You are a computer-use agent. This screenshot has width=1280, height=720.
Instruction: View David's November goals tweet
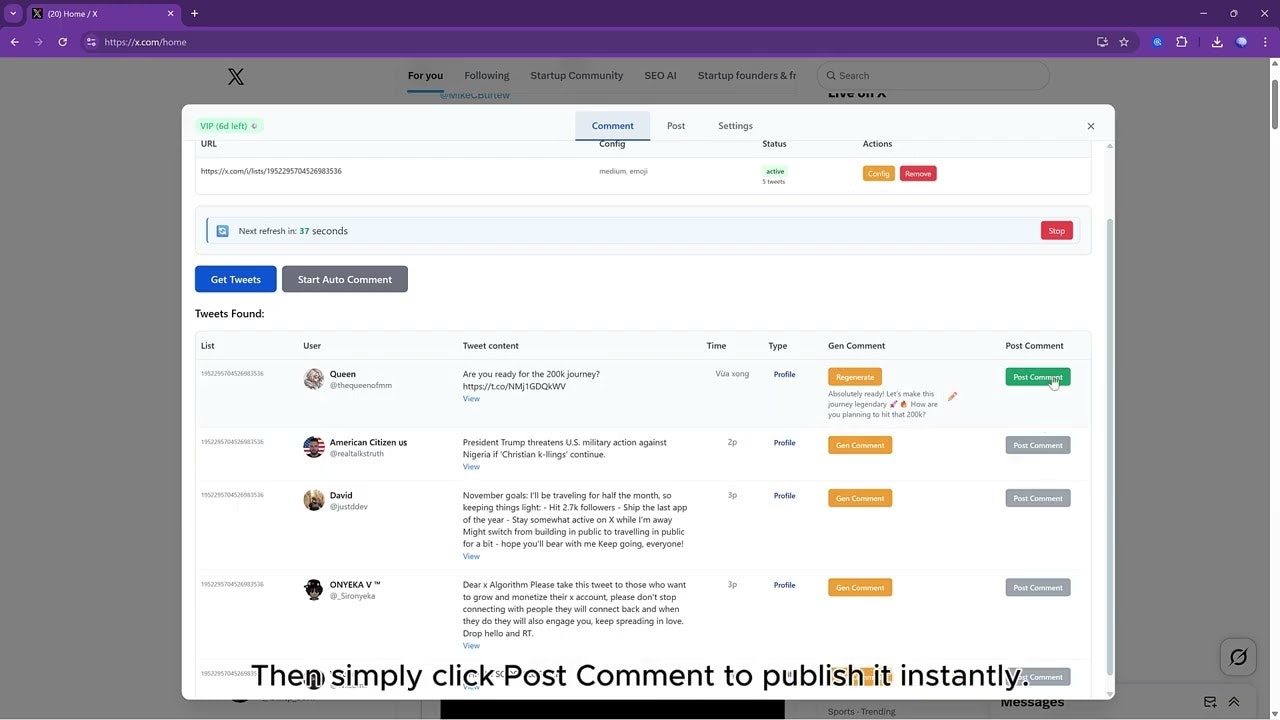click(471, 557)
